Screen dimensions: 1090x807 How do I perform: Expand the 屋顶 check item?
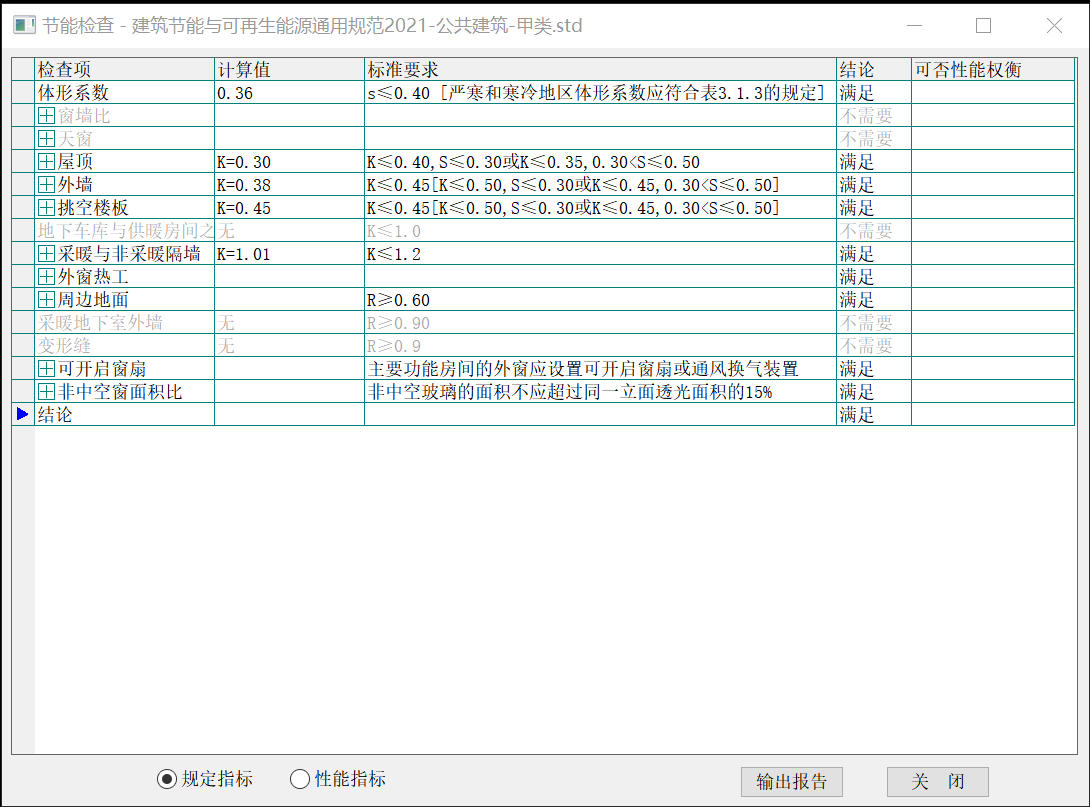pyautogui.click(x=46, y=162)
